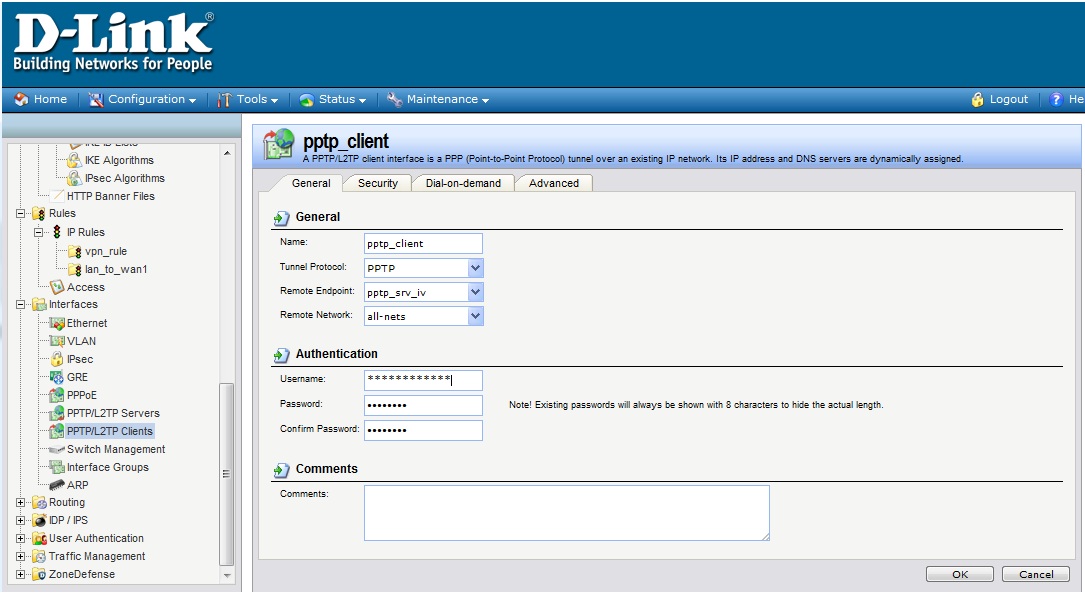Click the Home icon in the menu bar

[22, 100]
